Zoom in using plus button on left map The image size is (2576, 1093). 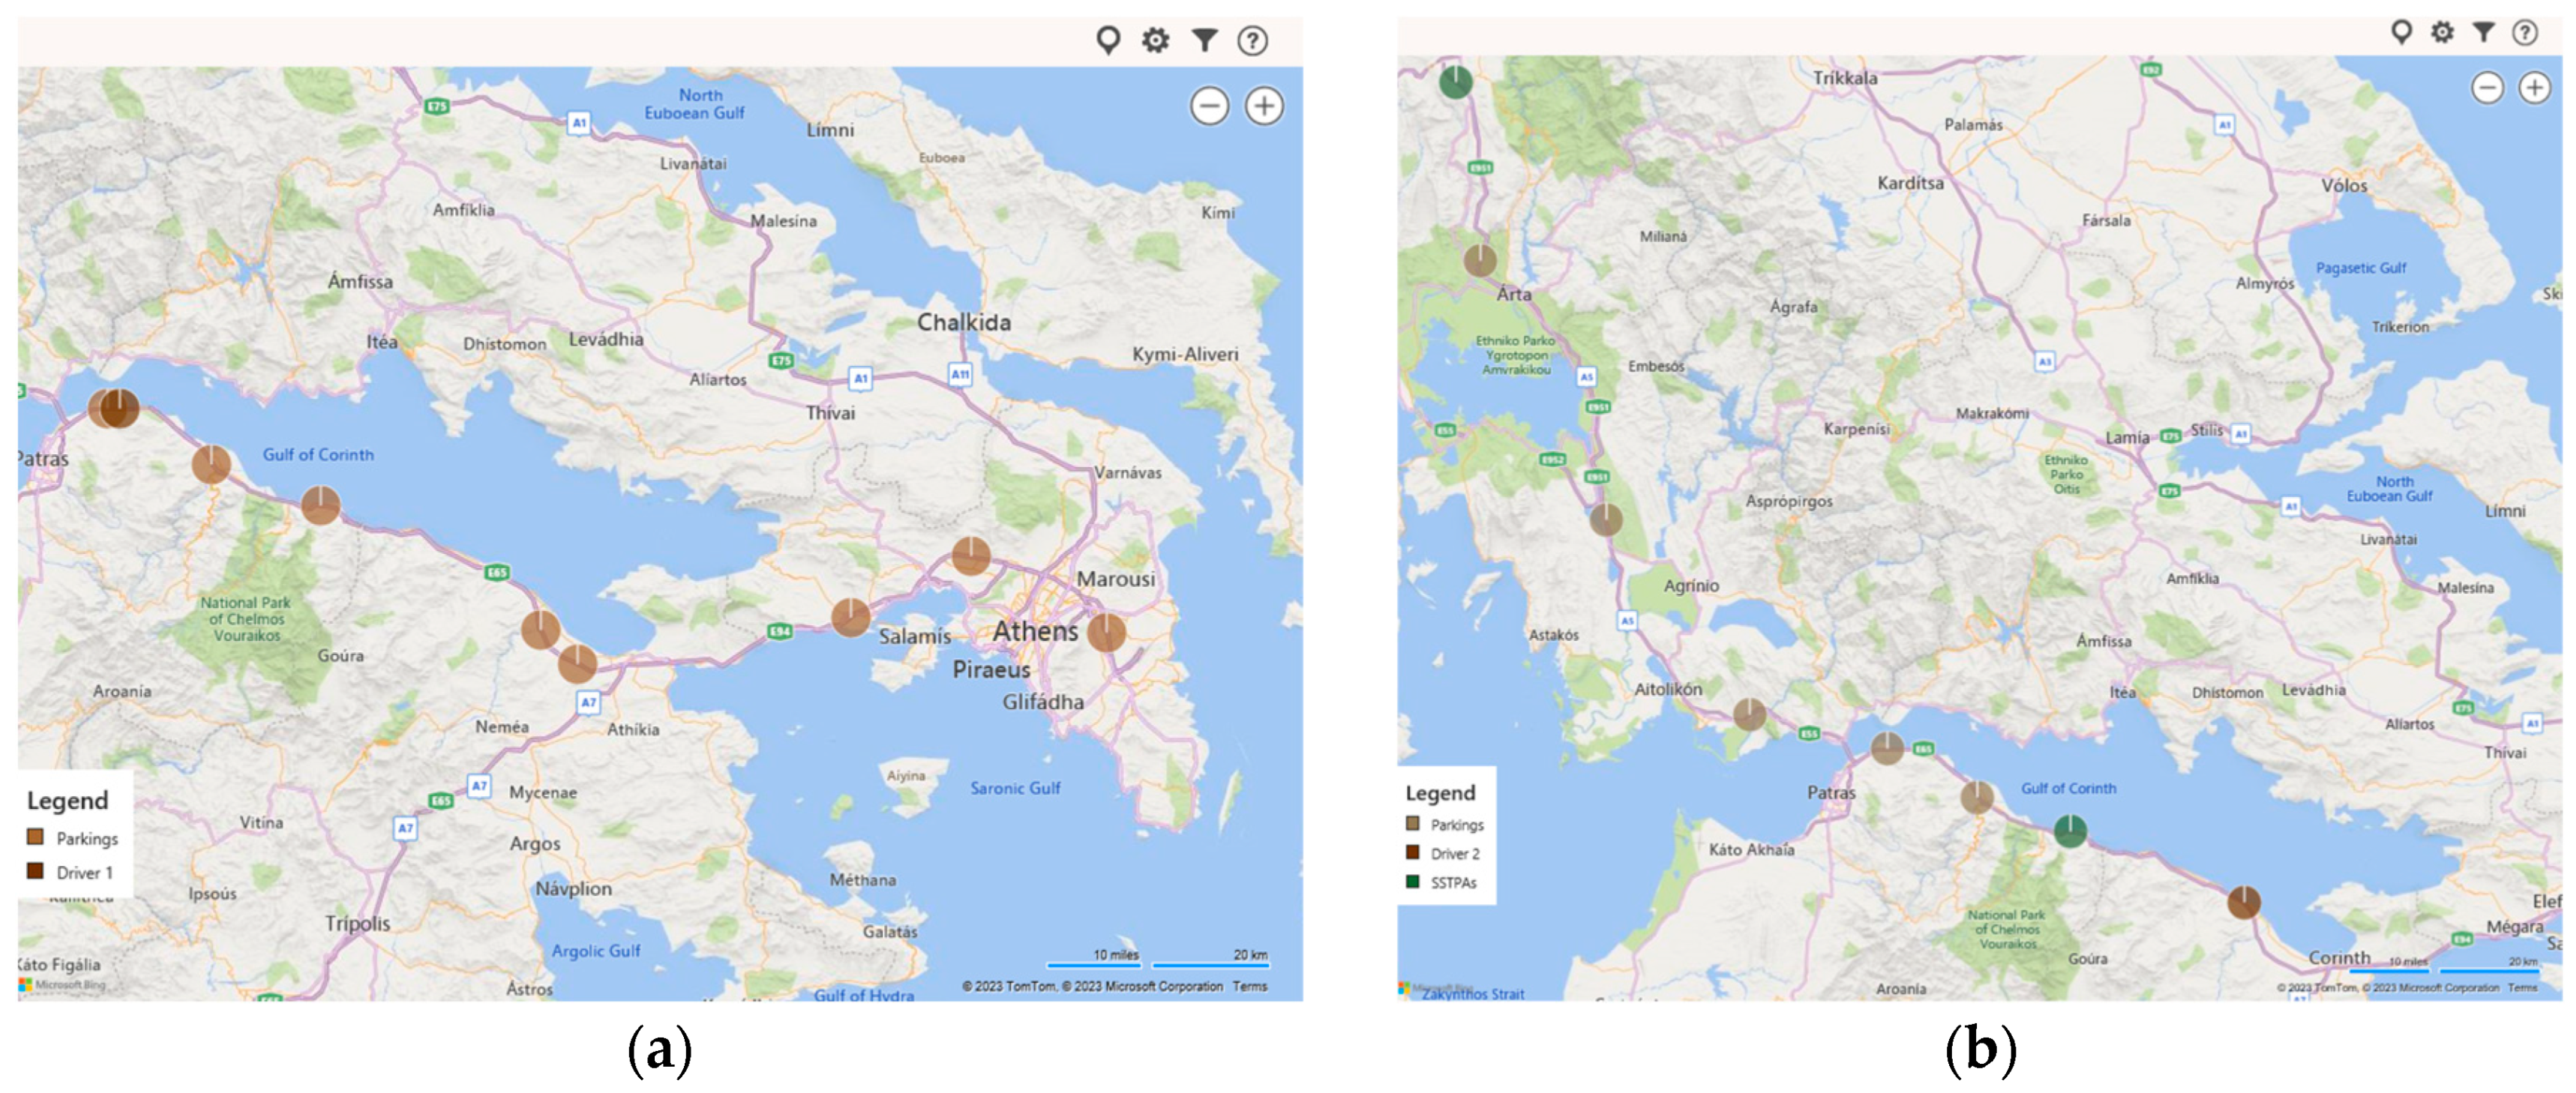point(1264,105)
